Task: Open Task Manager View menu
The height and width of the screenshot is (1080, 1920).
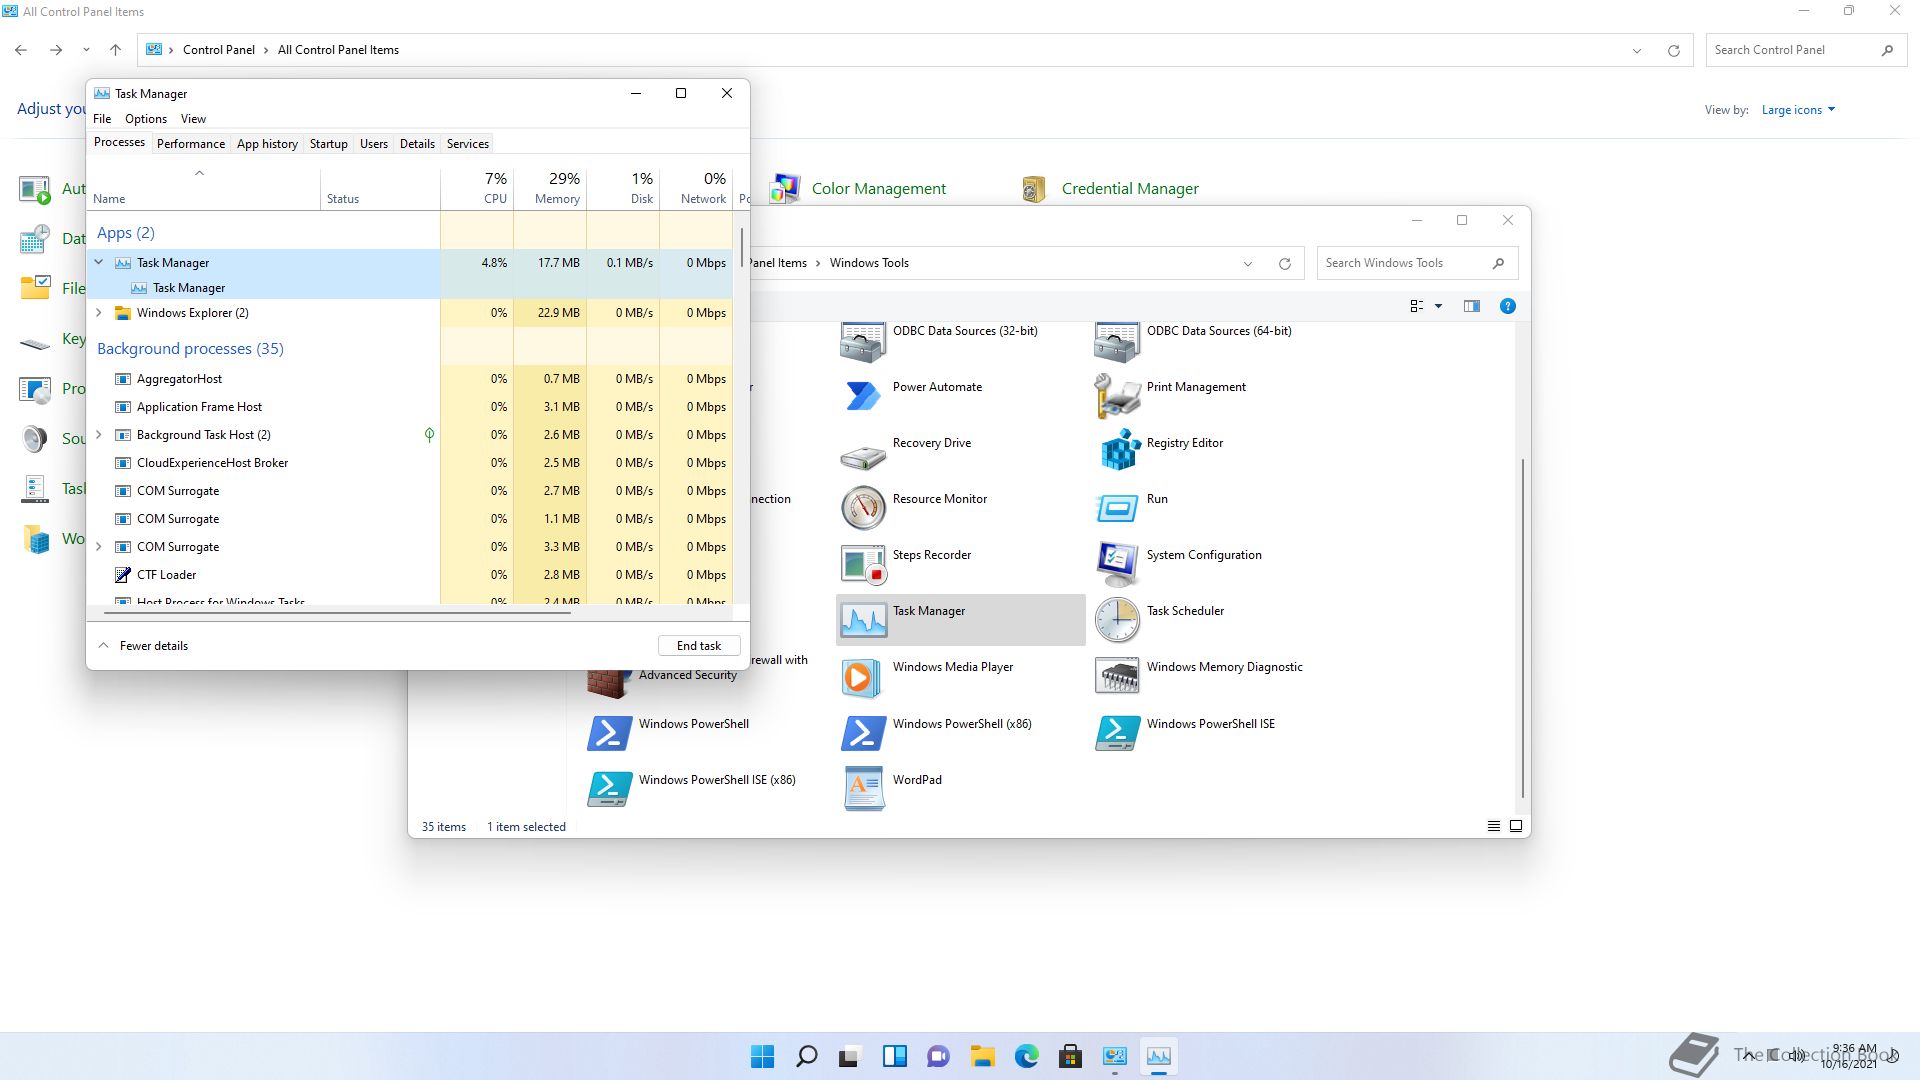Action: point(193,119)
